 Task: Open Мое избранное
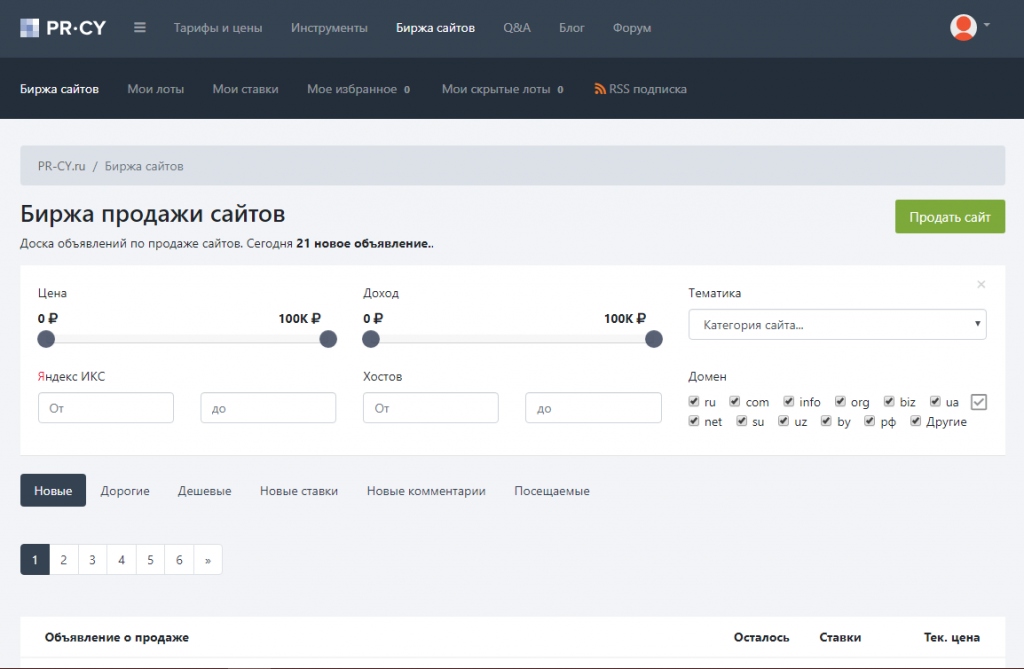click(x=359, y=89)
